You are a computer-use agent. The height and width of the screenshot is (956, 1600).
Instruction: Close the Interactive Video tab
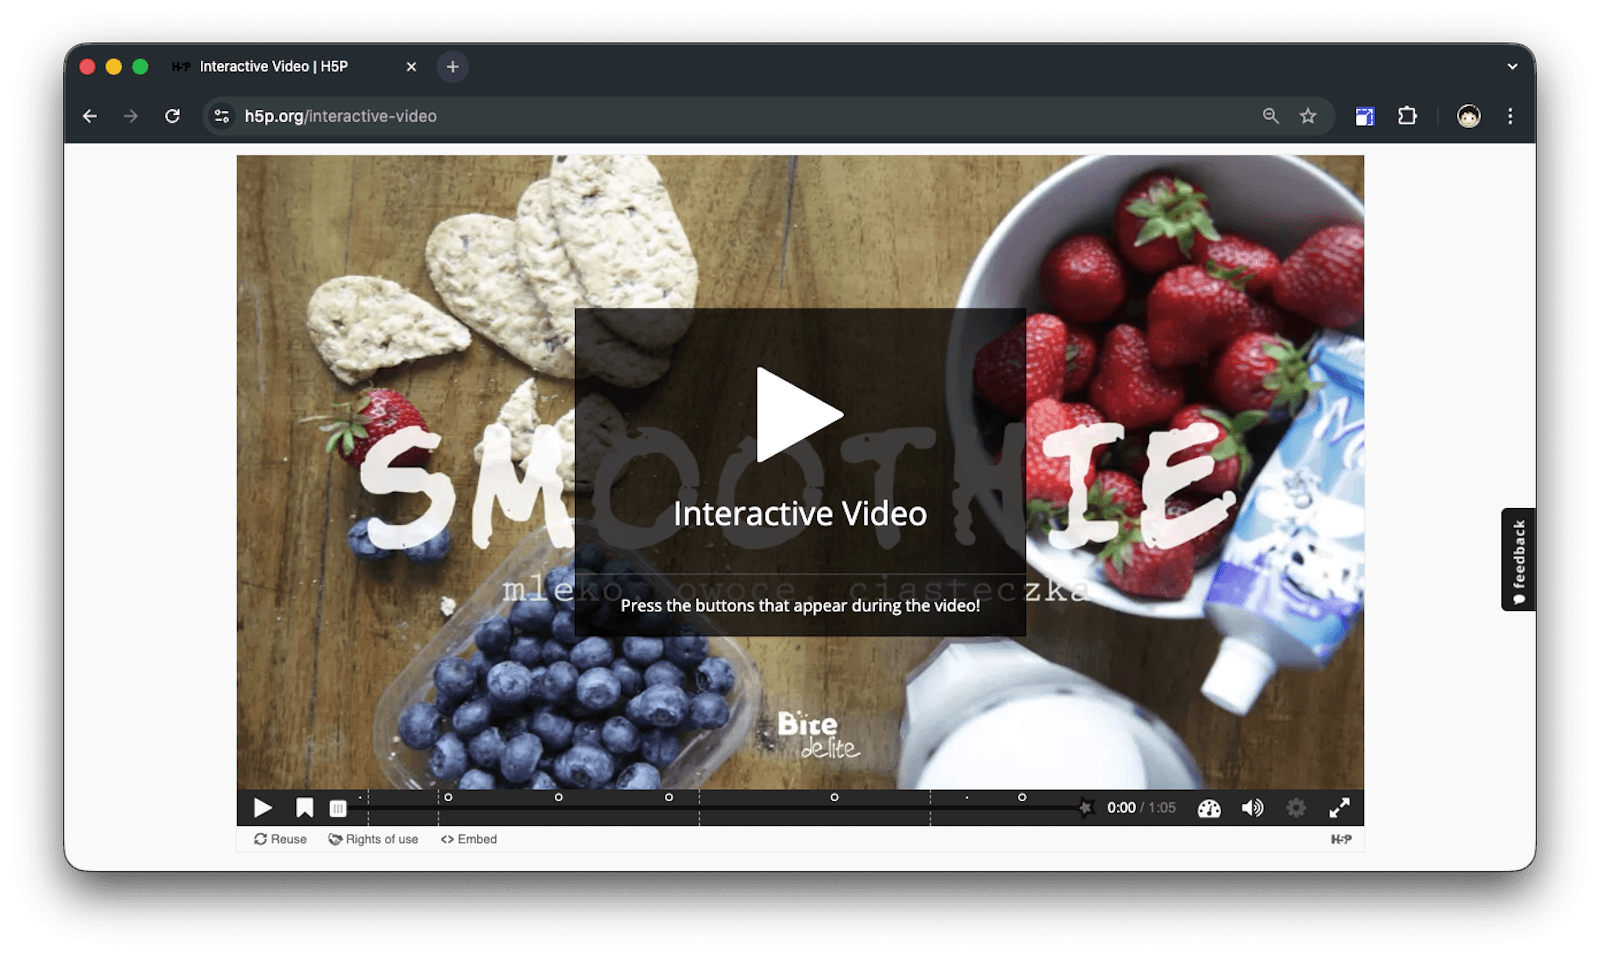tap(411, 66)
